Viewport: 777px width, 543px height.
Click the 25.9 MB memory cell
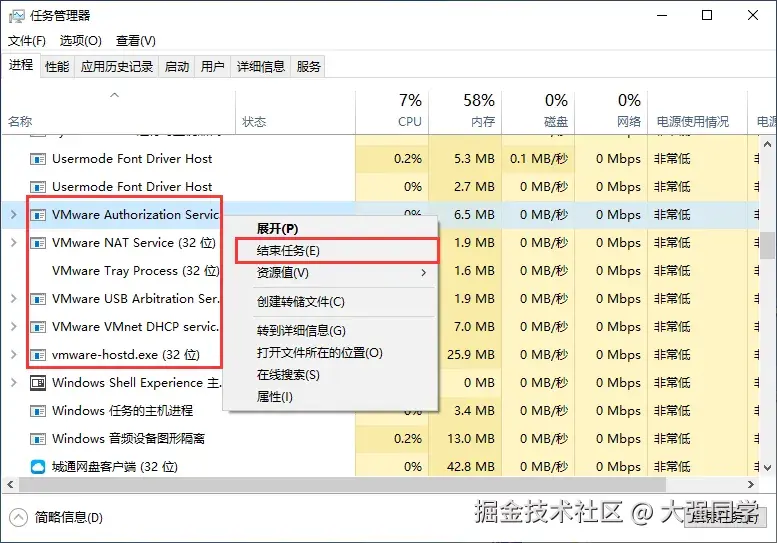click(470, 355)
